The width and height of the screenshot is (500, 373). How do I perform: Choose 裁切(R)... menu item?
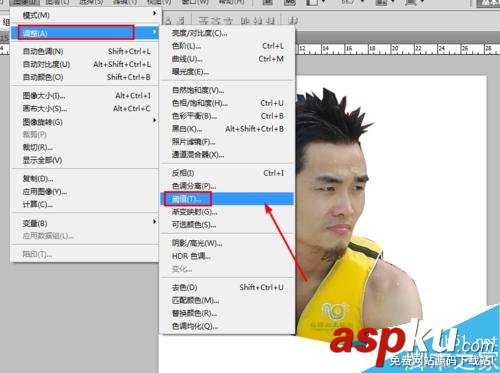(x=85, y=147)
